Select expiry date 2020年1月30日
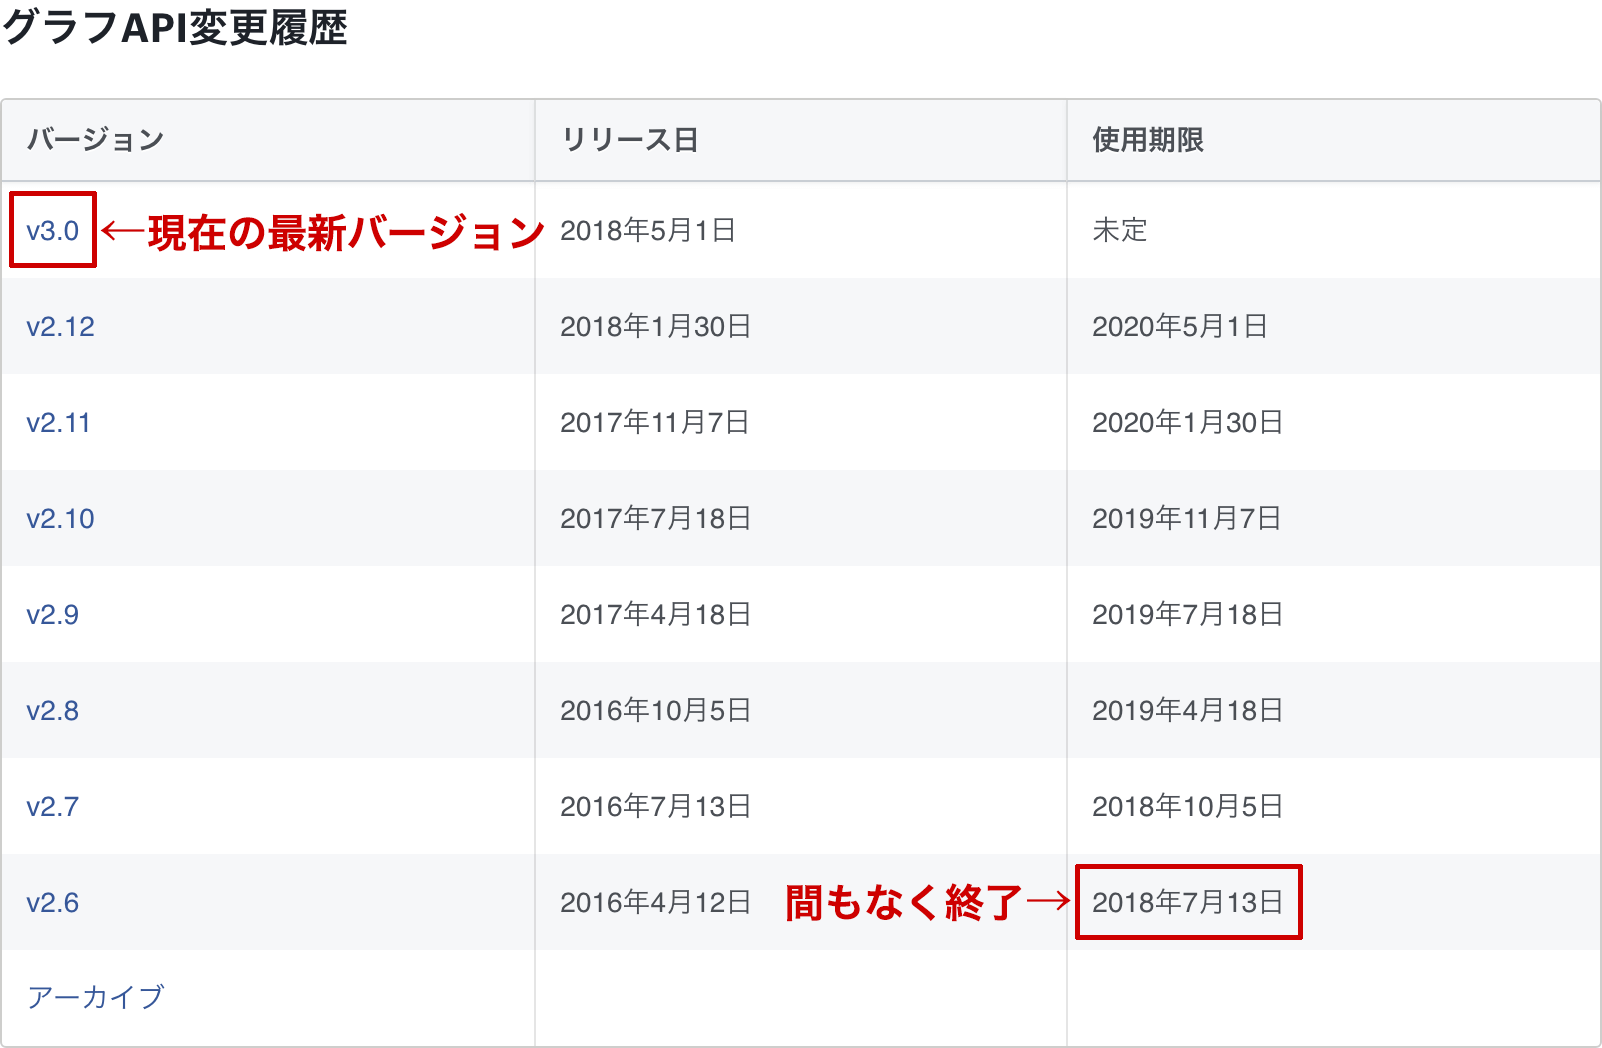 tap(1188, 423)
